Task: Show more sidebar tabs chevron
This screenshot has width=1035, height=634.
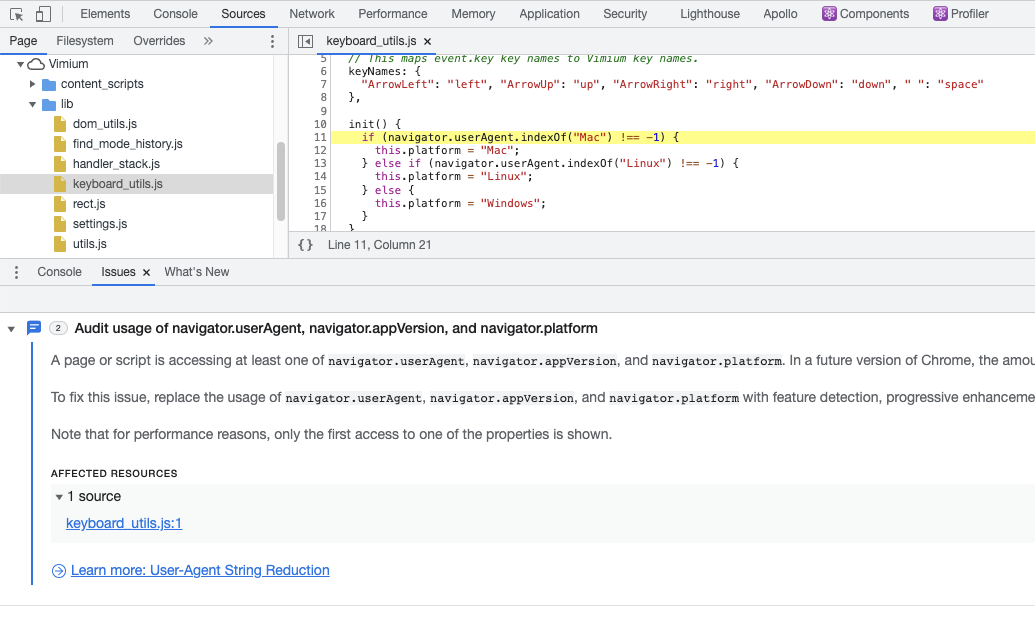Action: 208,41
